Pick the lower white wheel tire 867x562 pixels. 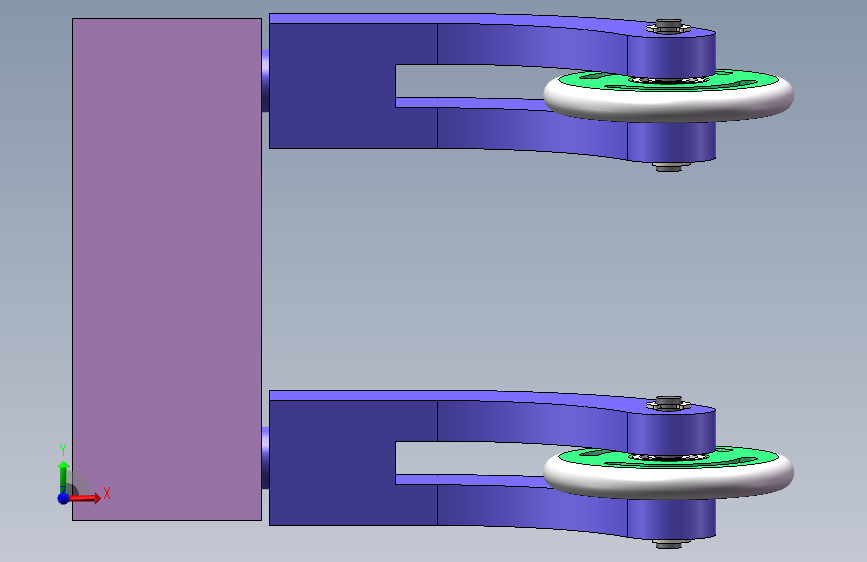pos(668,482)
